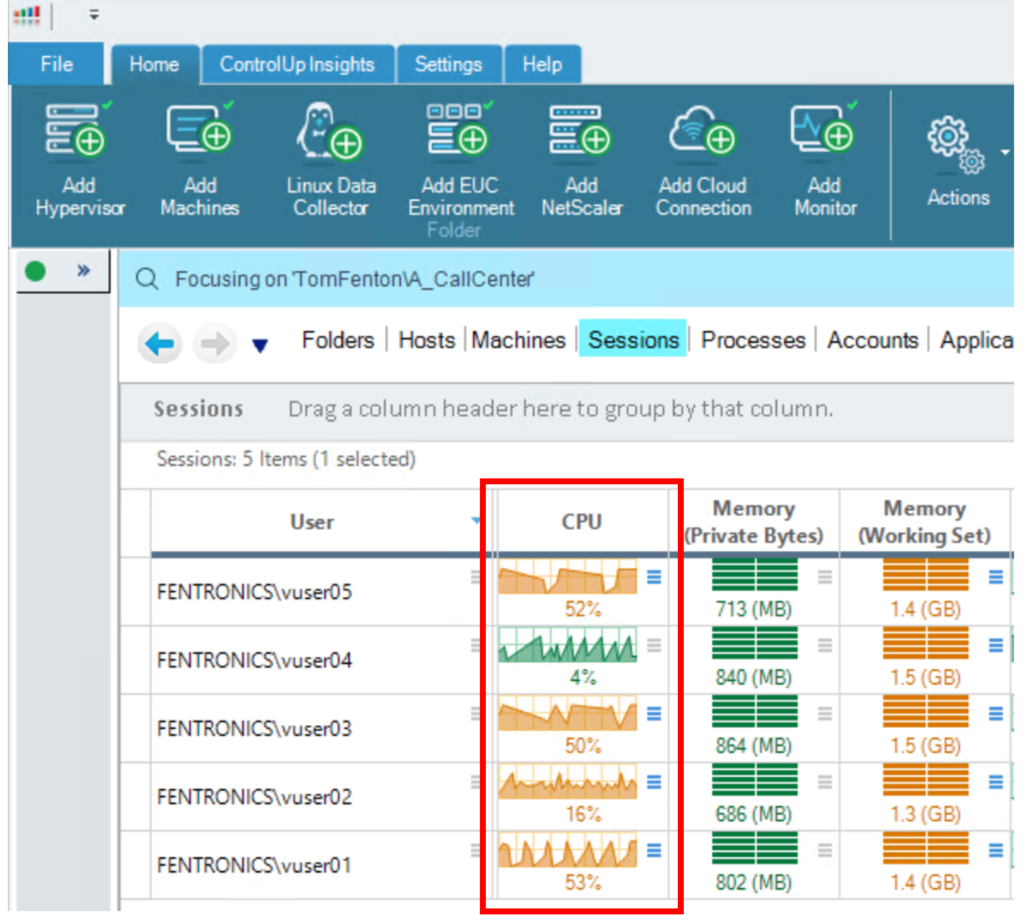Viewport: 1024px width, 923px height.
Task: Click the ControlUp logo in title bar
Action: (x=27, y=15)
